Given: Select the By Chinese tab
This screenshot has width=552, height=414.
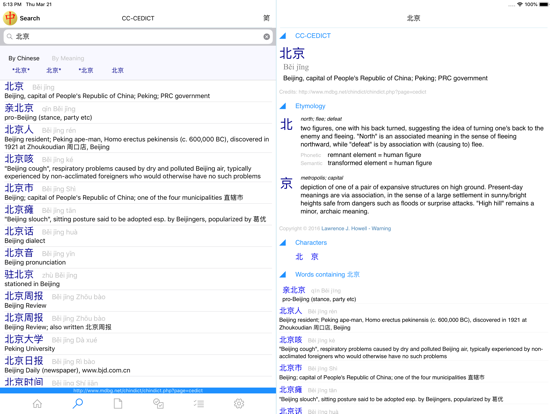Looking at the screenshot, I should 24,58.
